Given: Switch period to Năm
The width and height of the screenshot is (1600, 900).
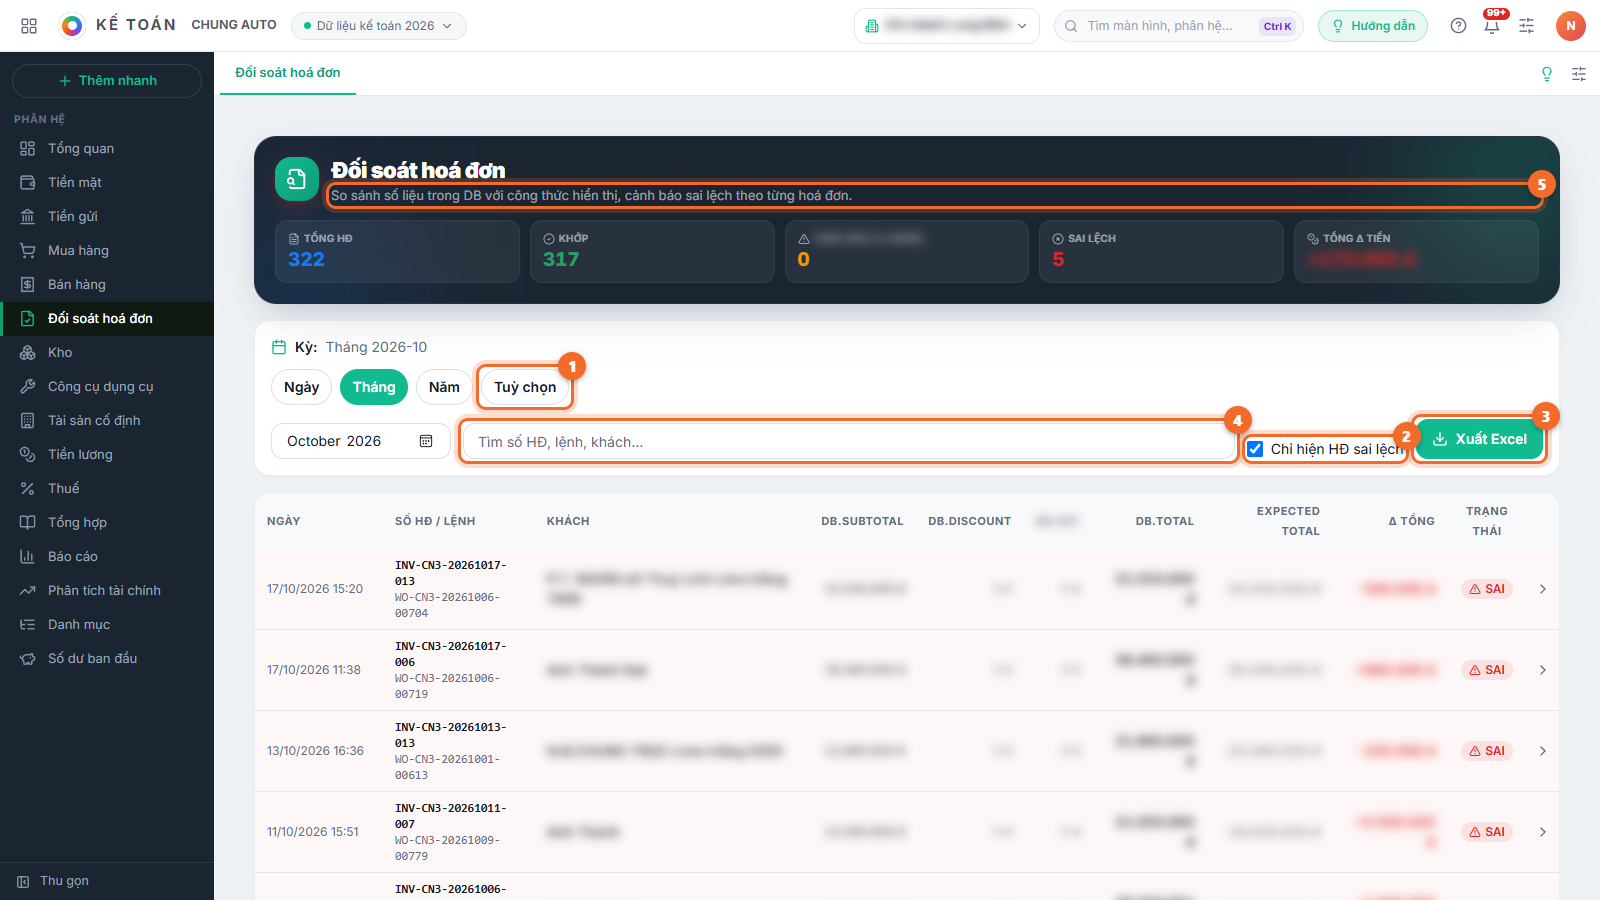Looking at the screenshot, I should pos(444,387).
